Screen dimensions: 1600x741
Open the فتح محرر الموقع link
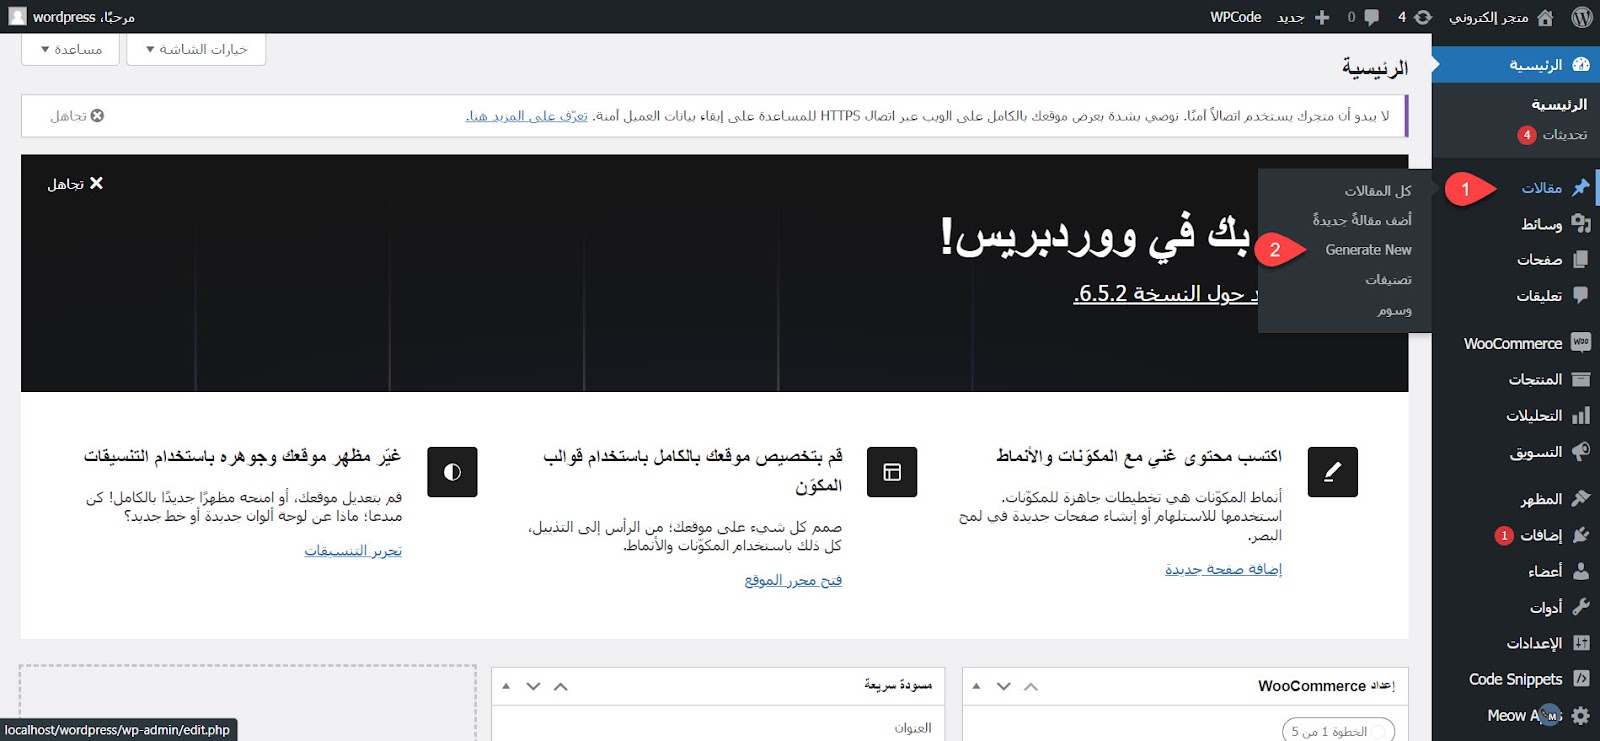click(x=793, y=580)
